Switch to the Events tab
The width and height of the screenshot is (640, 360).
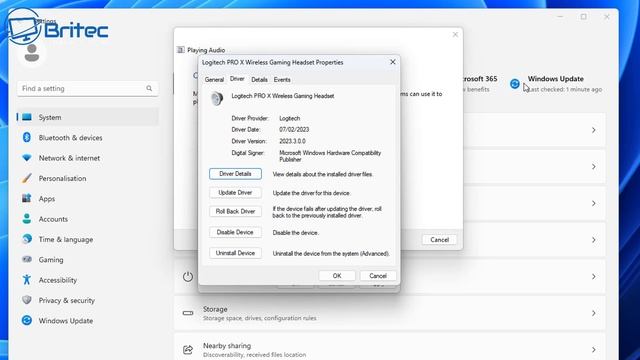point(282,80)
